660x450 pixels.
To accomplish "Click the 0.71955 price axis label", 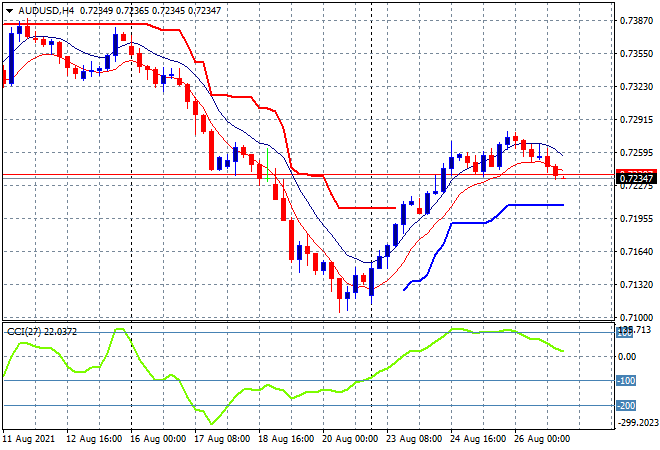I will 636,218.
